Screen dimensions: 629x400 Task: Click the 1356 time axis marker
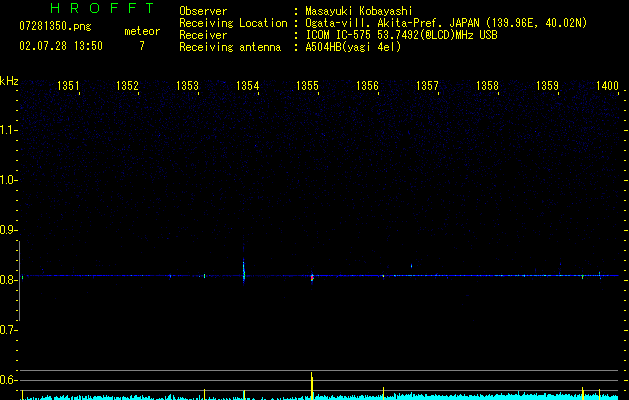pos(367,86)
